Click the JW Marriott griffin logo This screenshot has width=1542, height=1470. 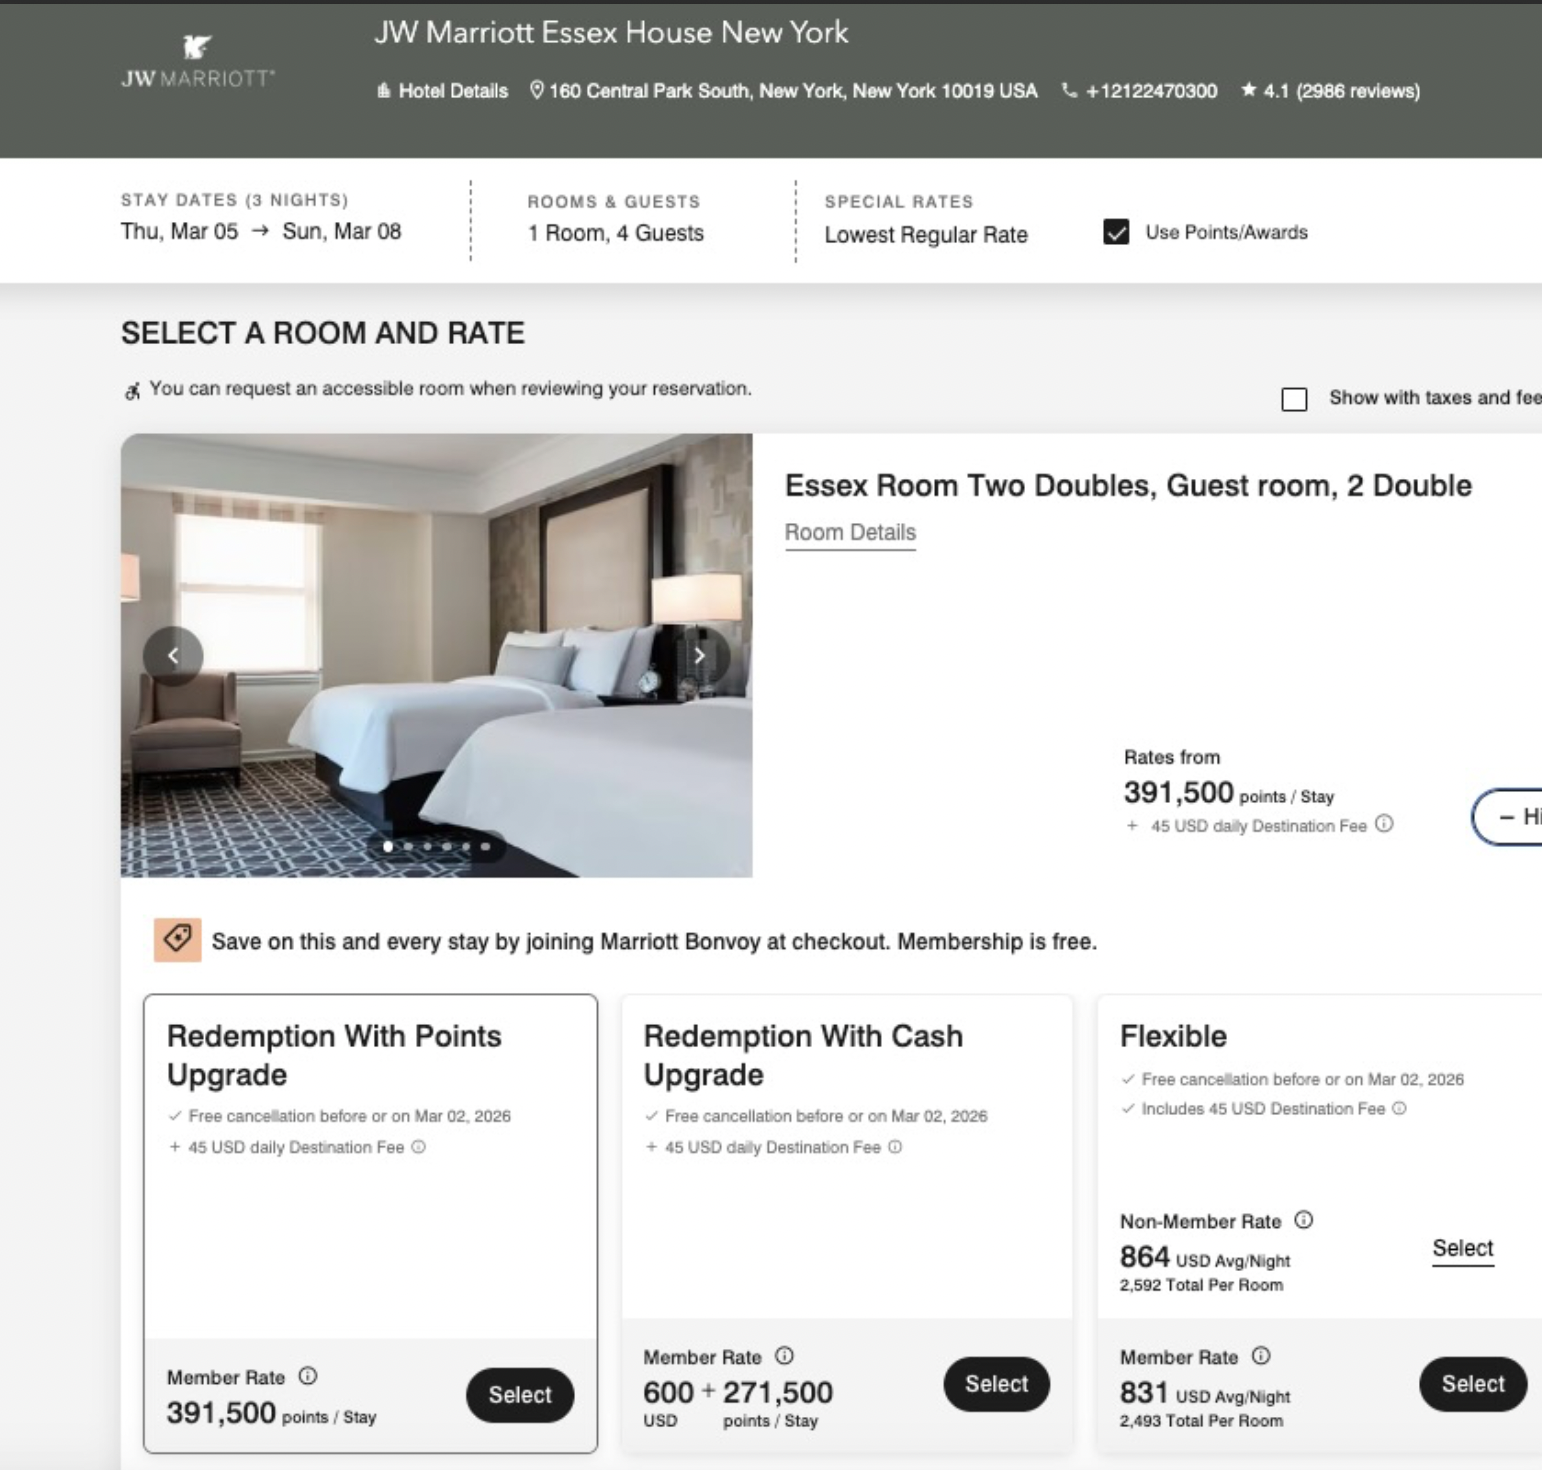click(x=197, y=47)
